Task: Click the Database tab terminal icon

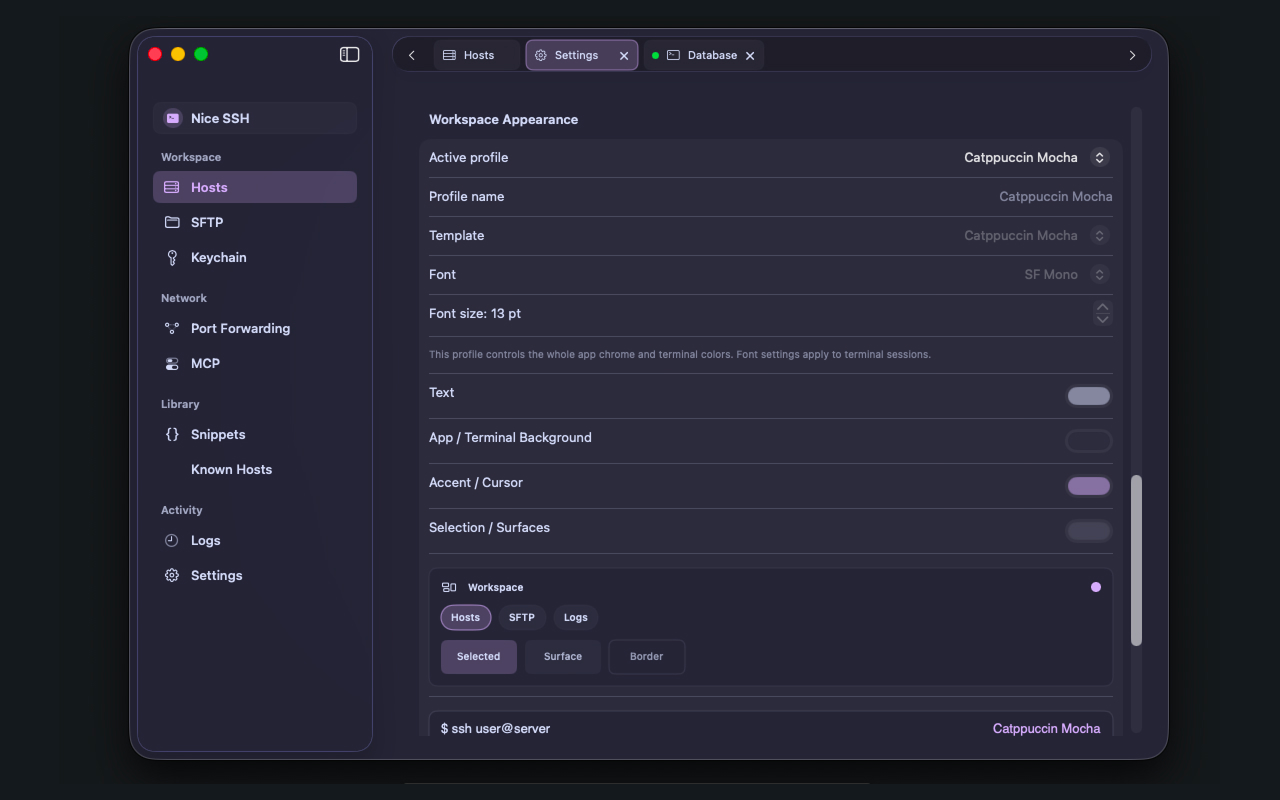Action: coord(673,55)
